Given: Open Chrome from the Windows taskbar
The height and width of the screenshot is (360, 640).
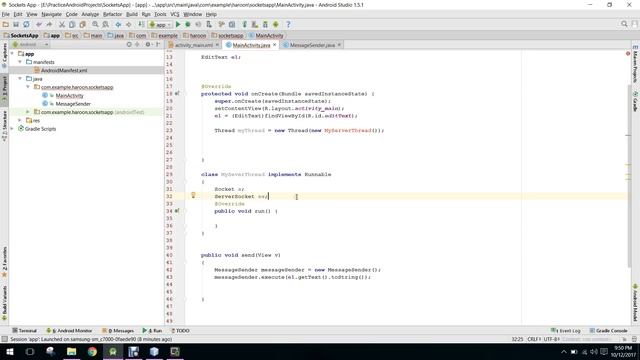Looking at the screenshot, I should [92, 351].
